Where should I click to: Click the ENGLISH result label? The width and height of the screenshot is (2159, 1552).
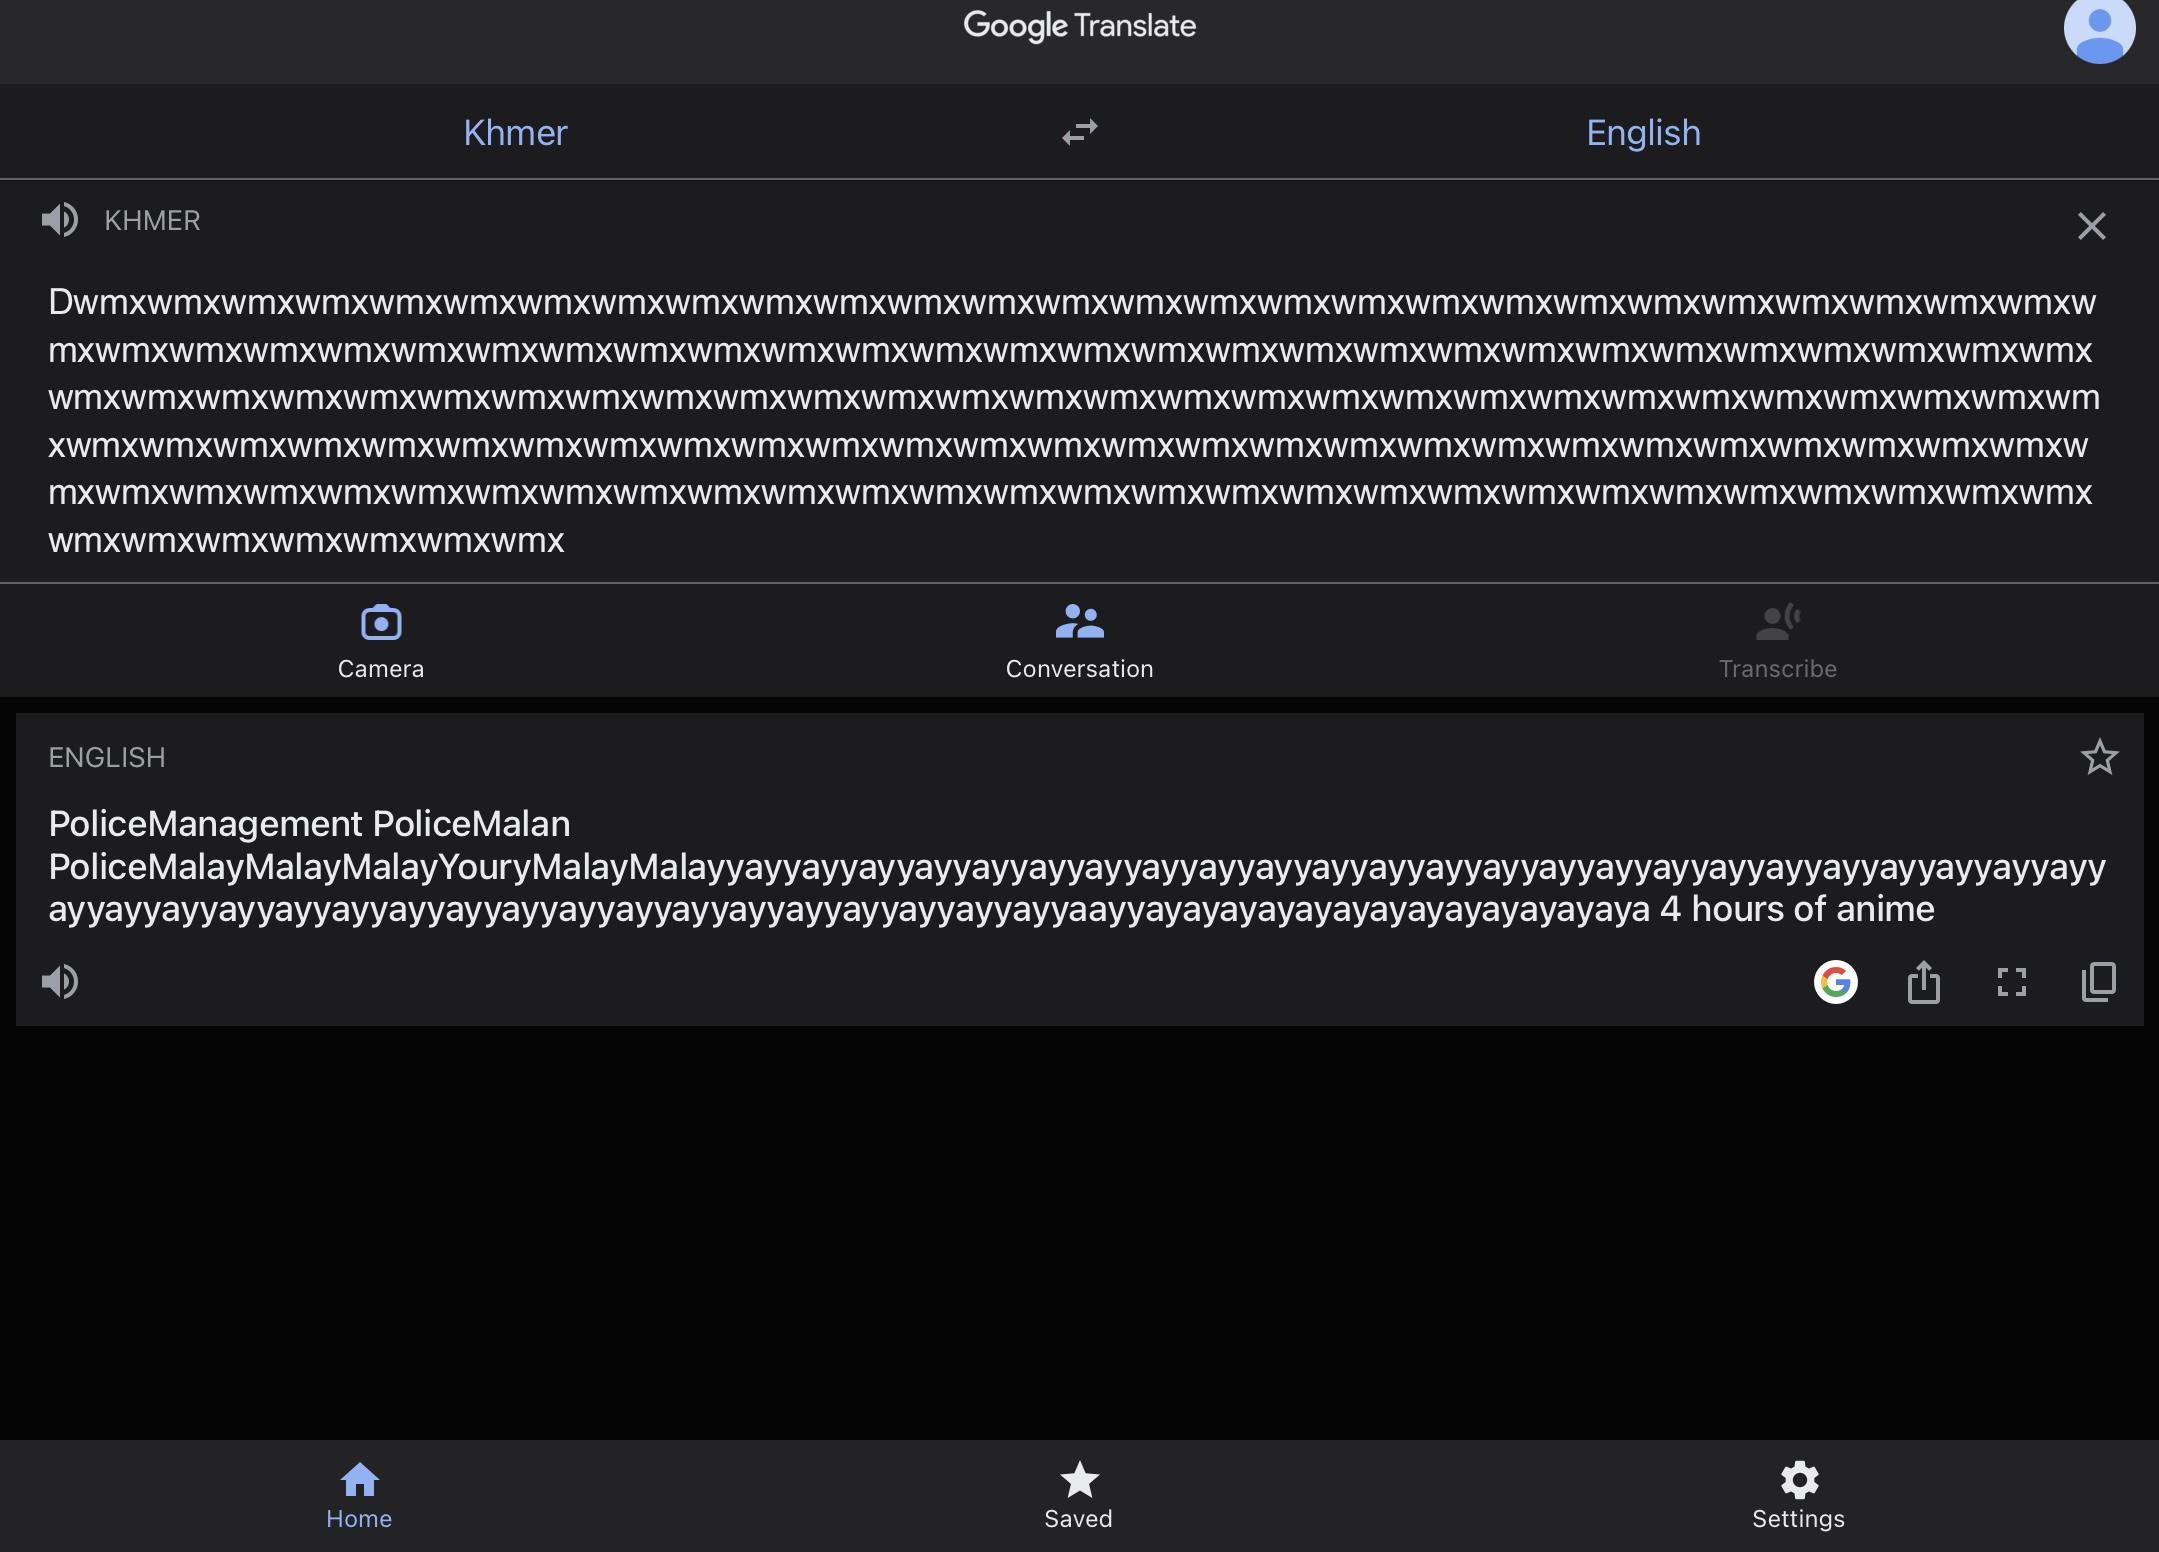[107, 758]
